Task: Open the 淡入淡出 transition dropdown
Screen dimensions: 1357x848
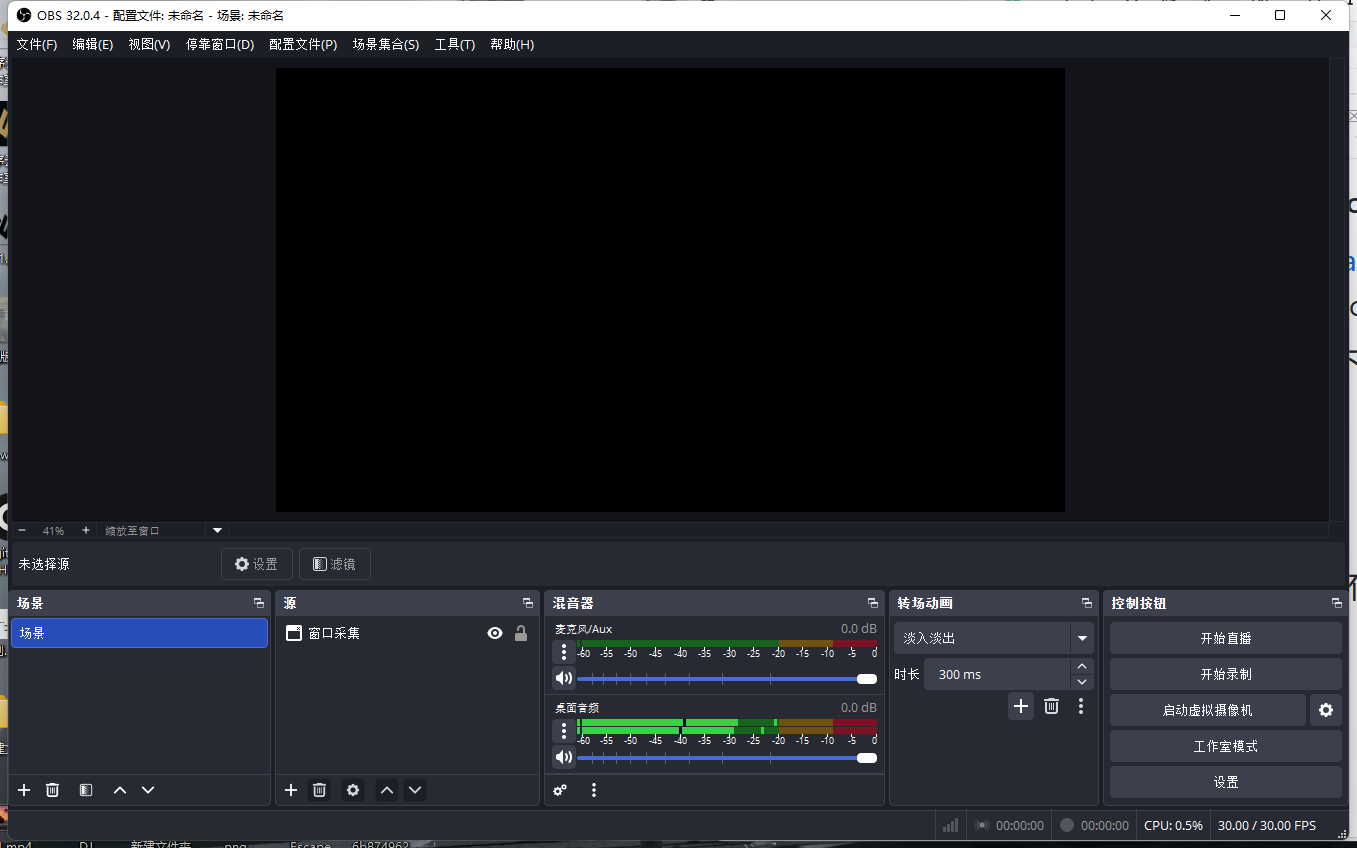Action: coord(1081,638)
